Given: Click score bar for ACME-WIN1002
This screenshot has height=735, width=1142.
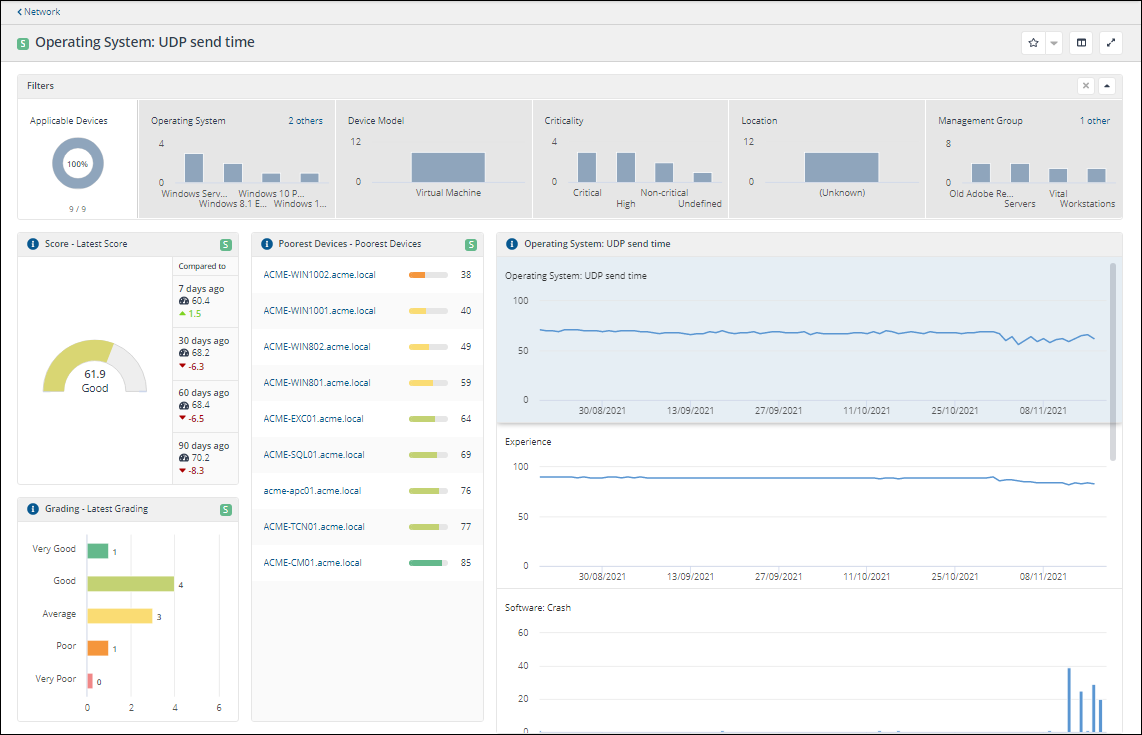Looking at the screenshot, I should [428, 275].
